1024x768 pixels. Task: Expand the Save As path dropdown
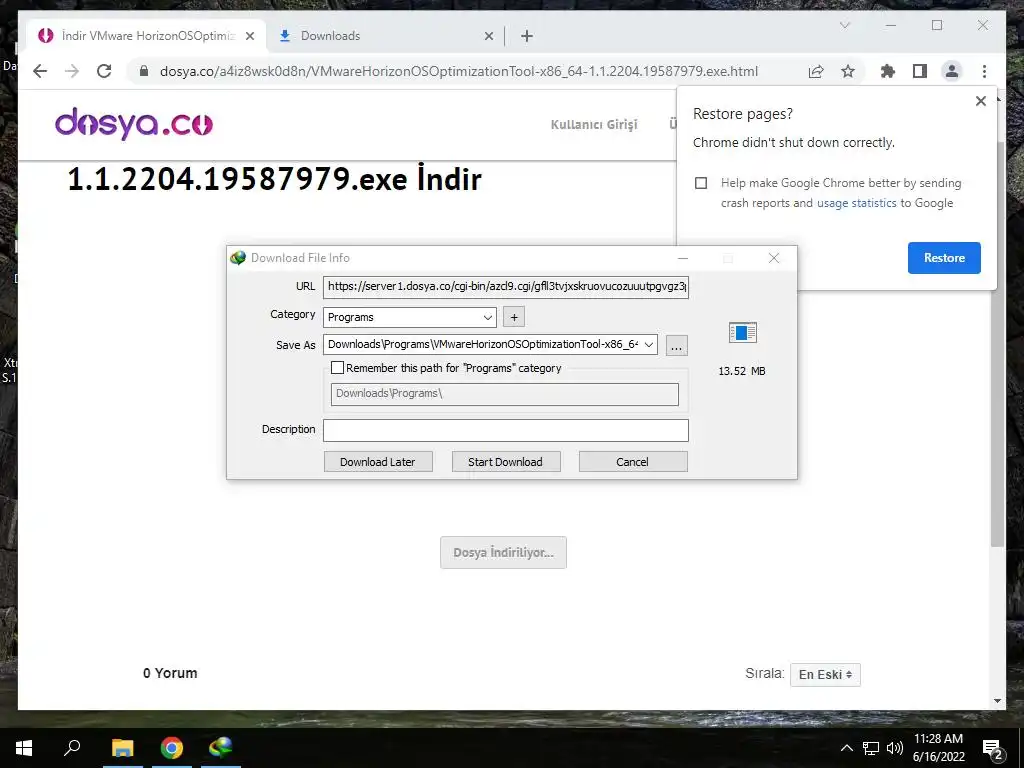(x=648, y=344)
